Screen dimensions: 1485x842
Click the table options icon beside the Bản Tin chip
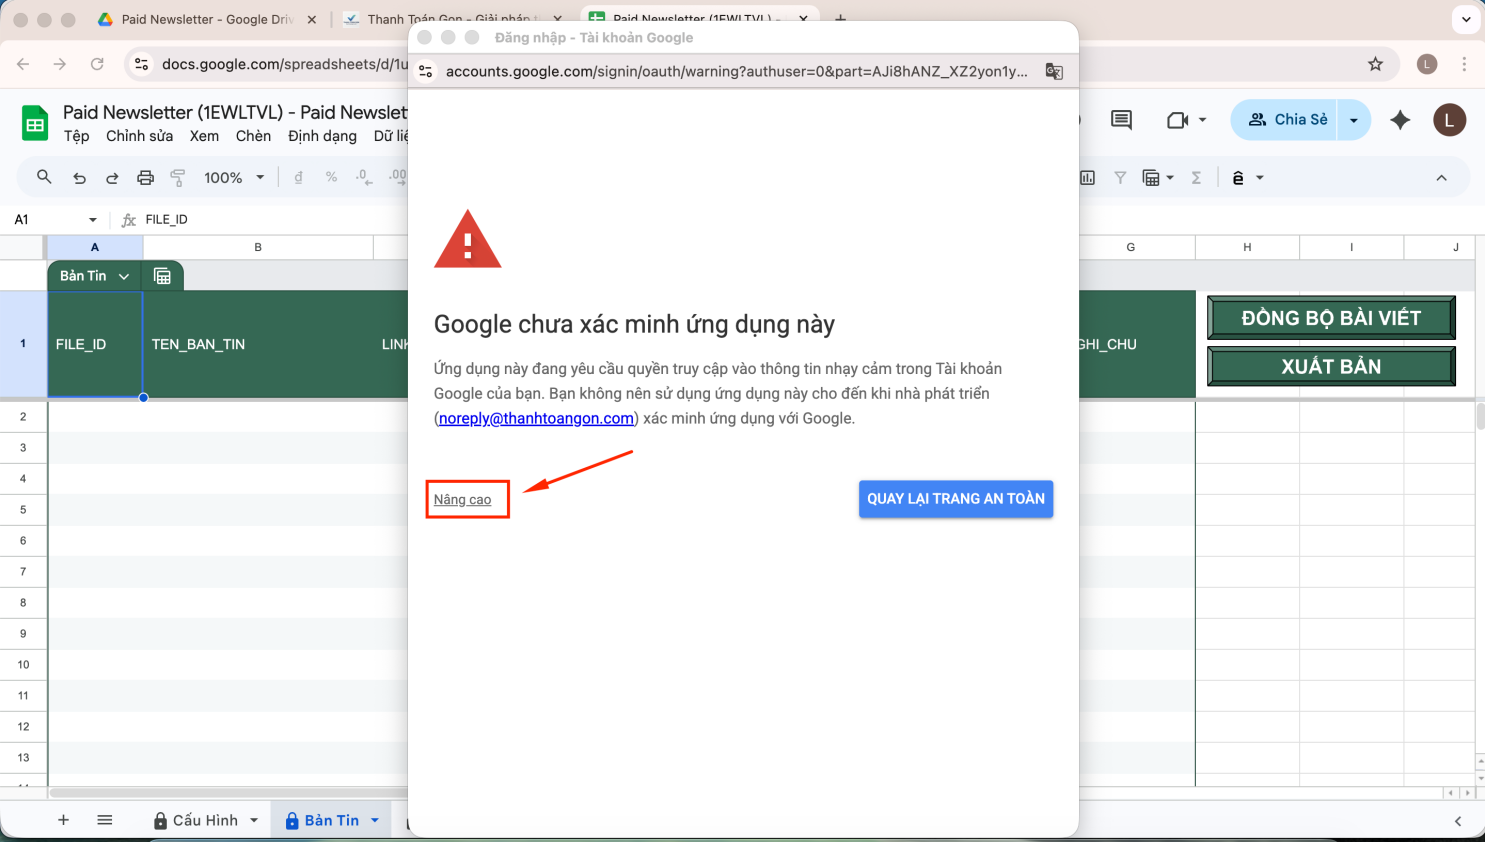(x=162, y=276)
